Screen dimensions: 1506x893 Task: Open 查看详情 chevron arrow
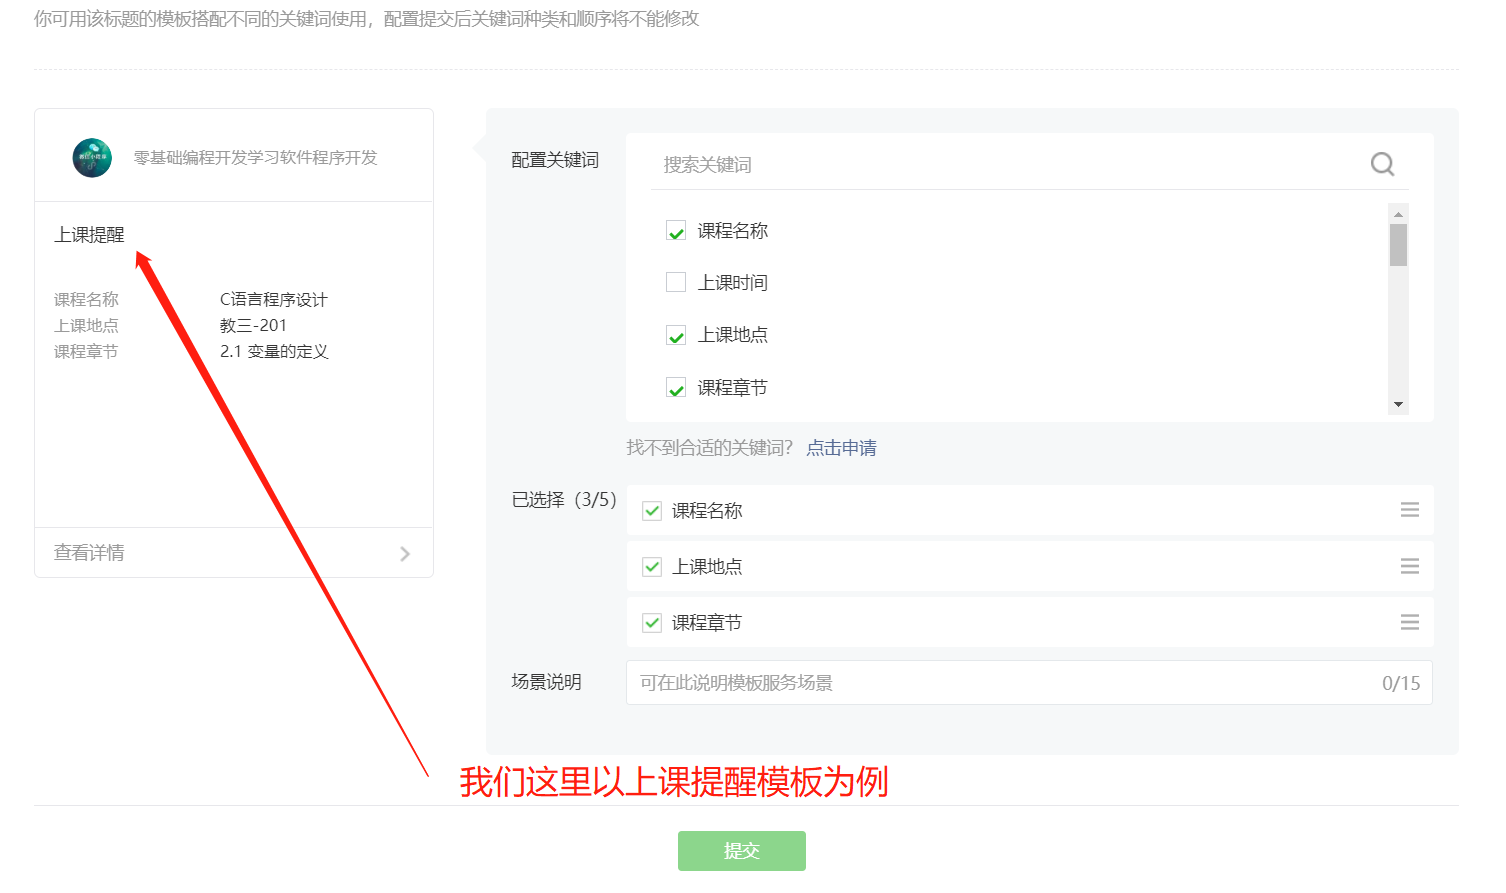(x=405, y=554)
